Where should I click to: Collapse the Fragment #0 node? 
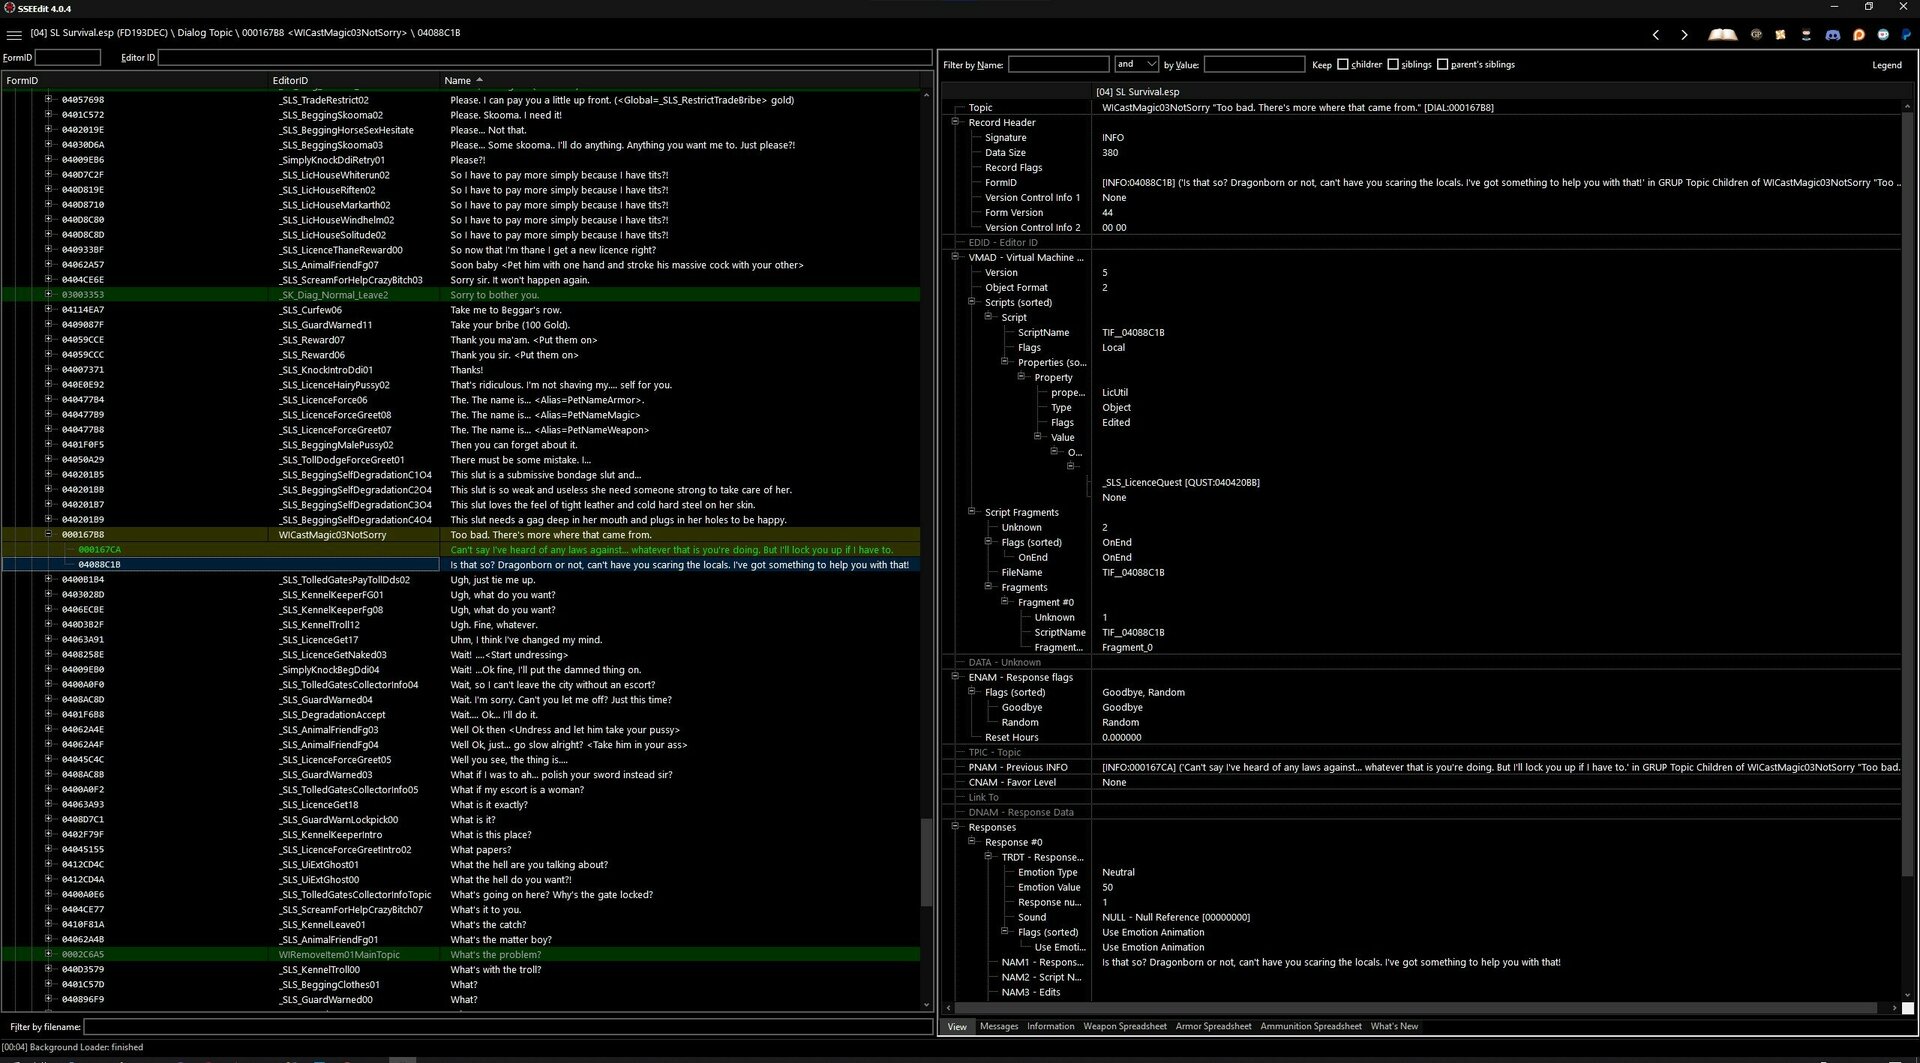pos(1004,602)
